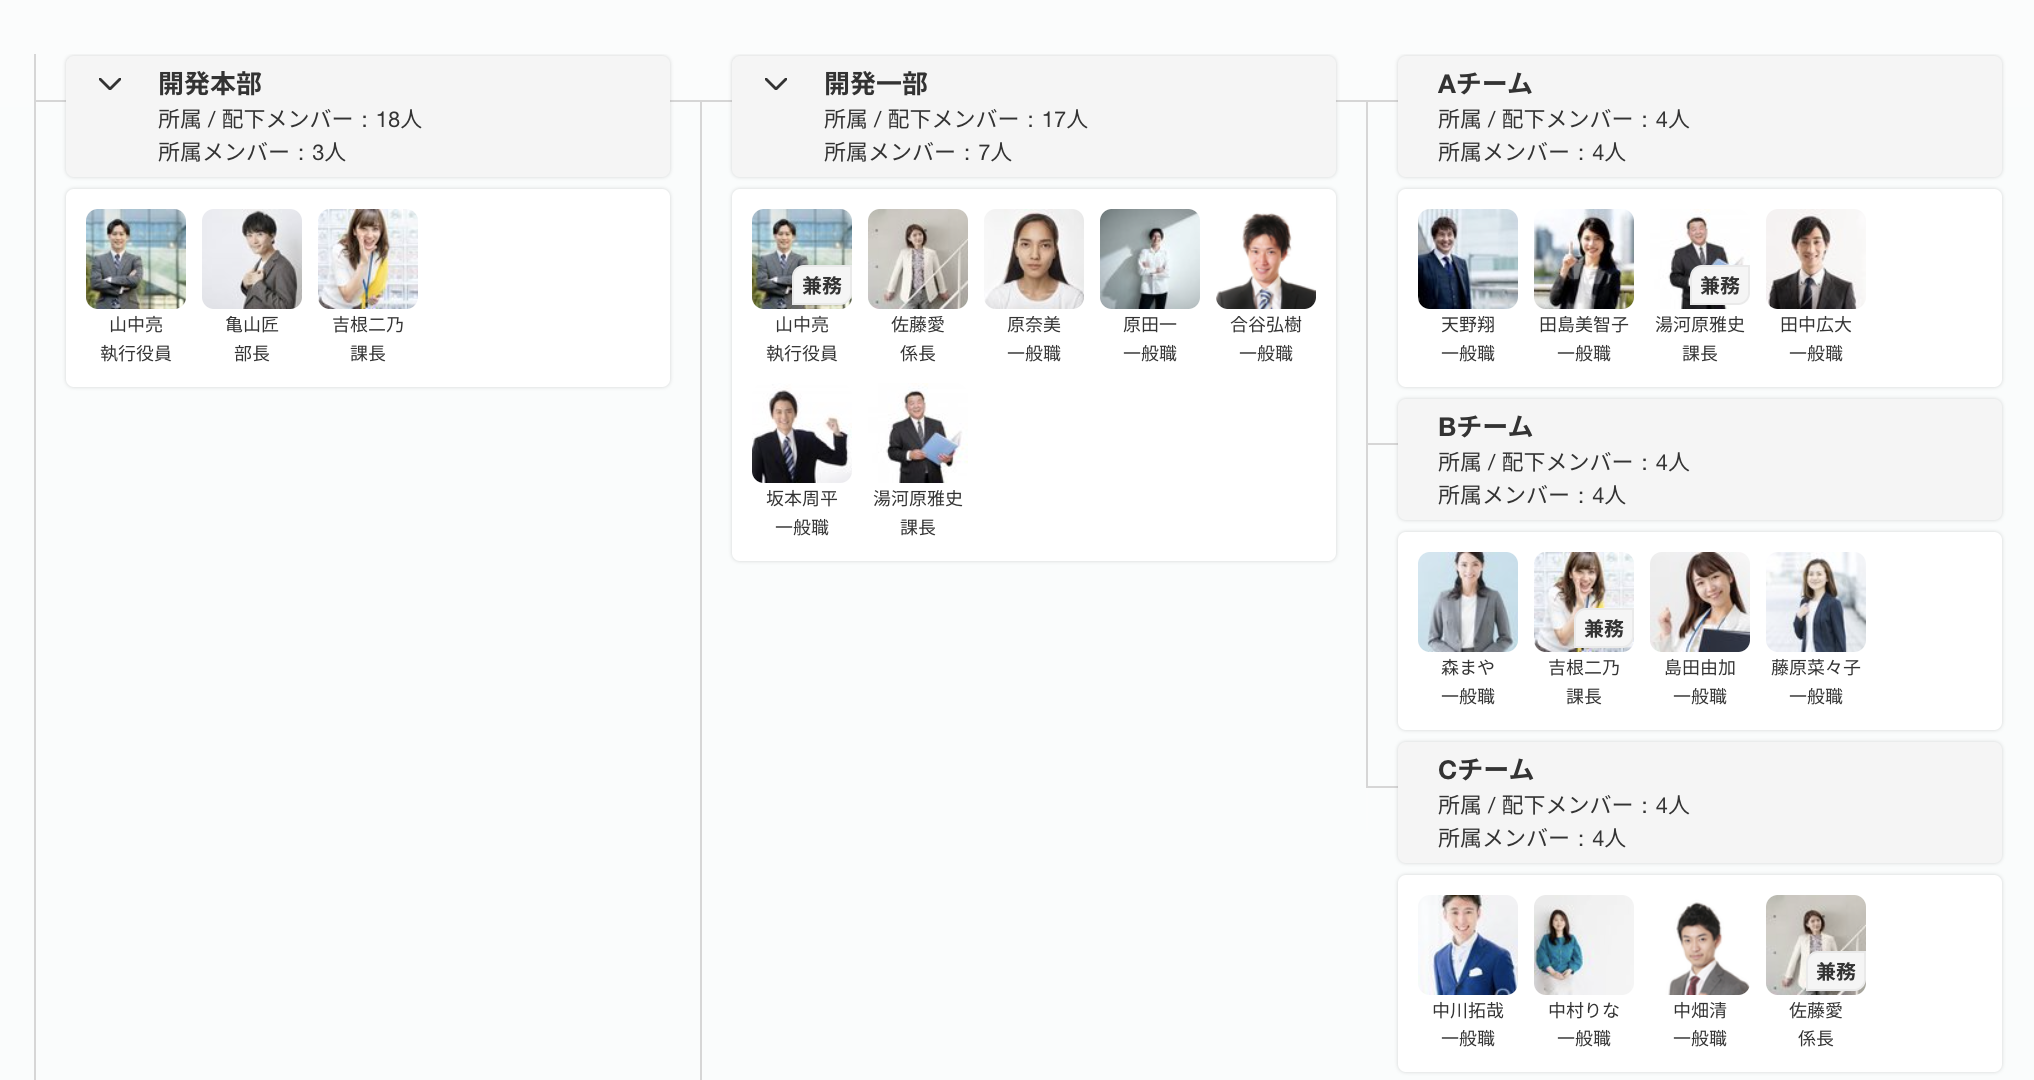Open 原奈美 member photo
This screenshot has height=1080, width=2034.
1034,259
